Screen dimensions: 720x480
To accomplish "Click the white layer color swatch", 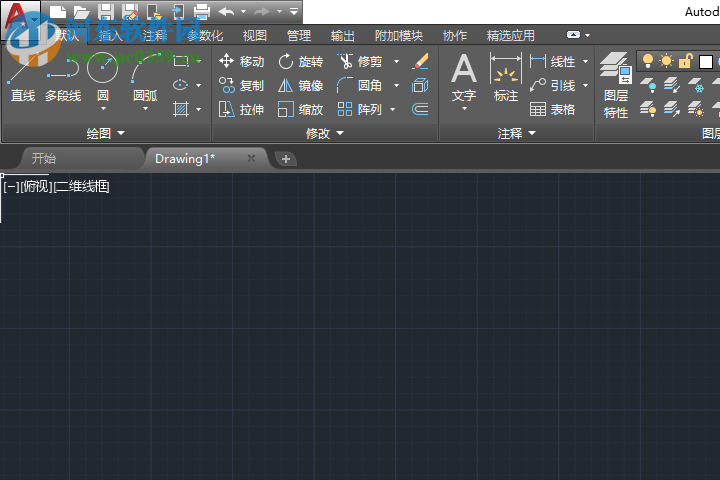I will click(705, 62).
